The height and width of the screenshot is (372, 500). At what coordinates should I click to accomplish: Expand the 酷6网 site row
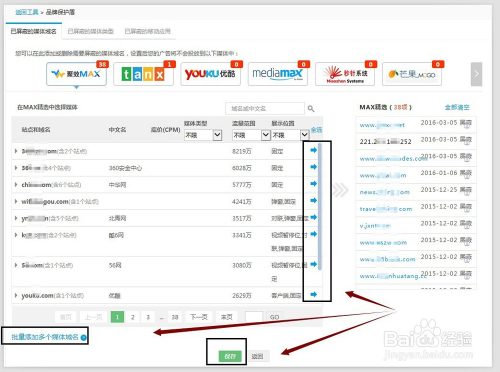[x=16, y=235]
